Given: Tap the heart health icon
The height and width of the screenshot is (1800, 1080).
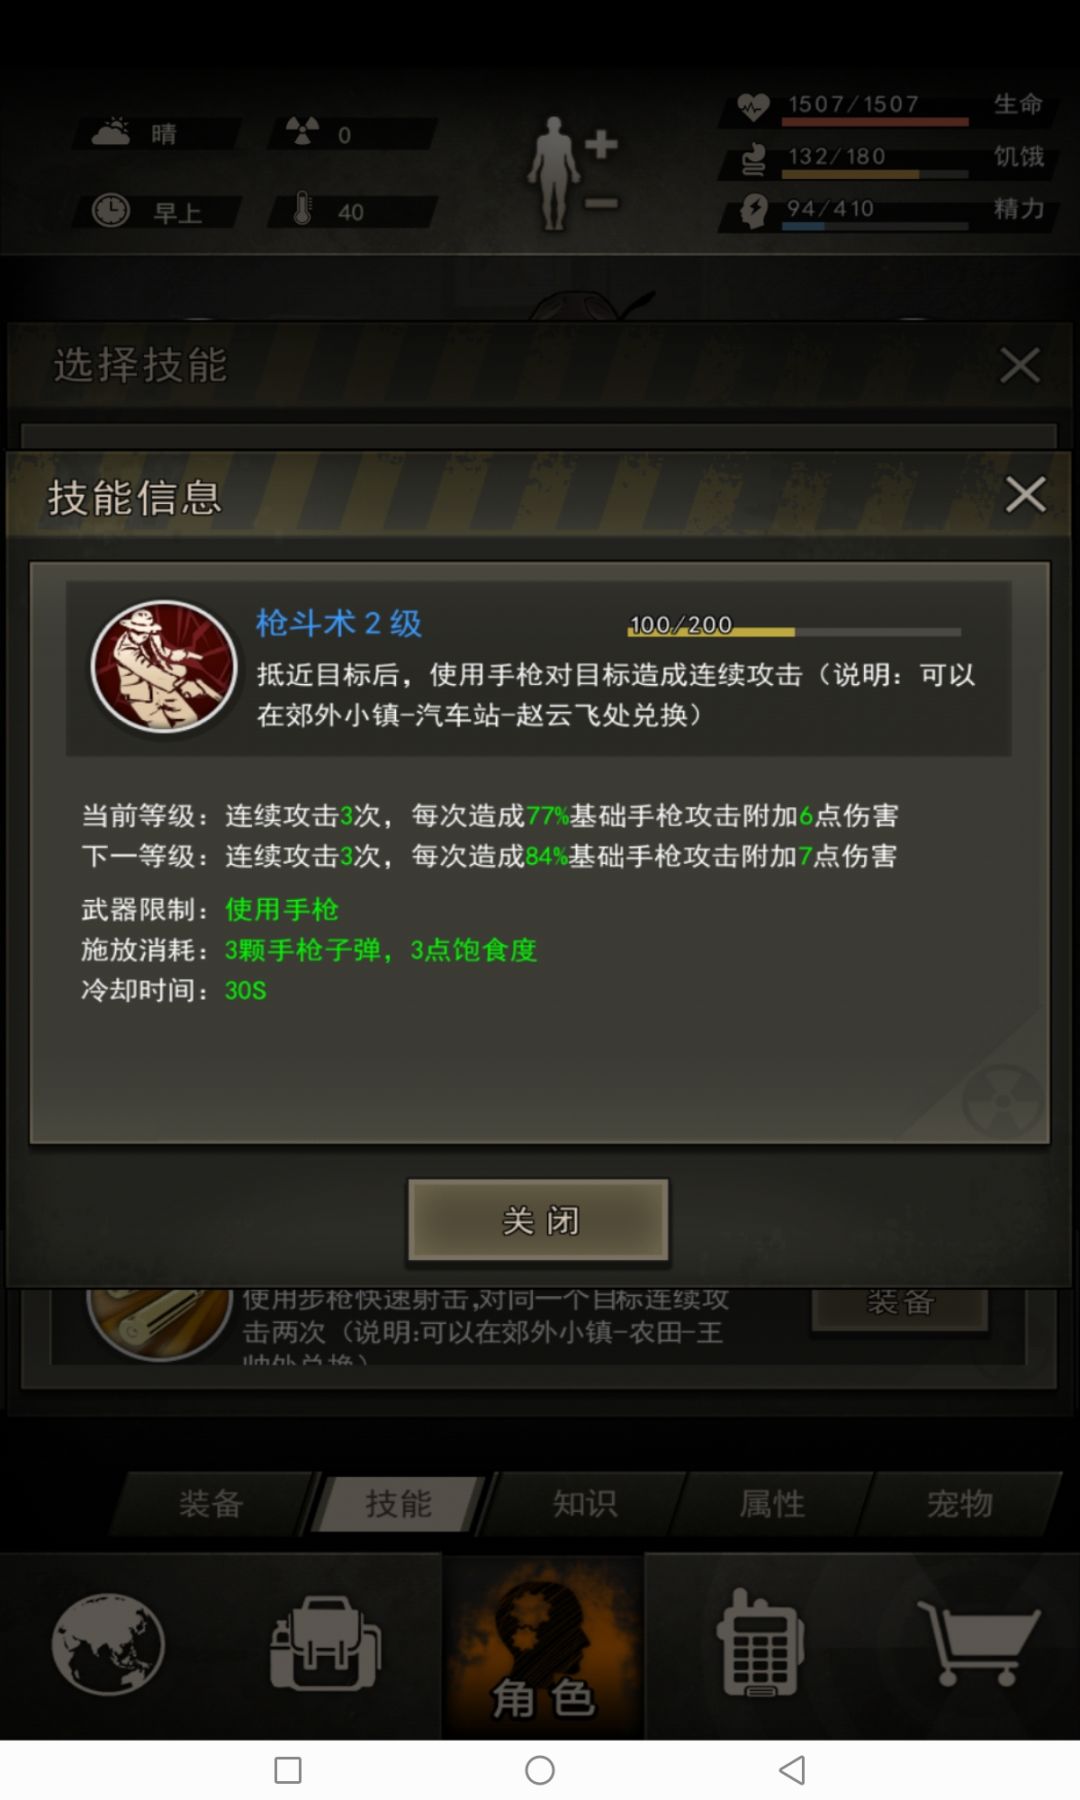Looking at the screenshot, I should pos(753,106).
